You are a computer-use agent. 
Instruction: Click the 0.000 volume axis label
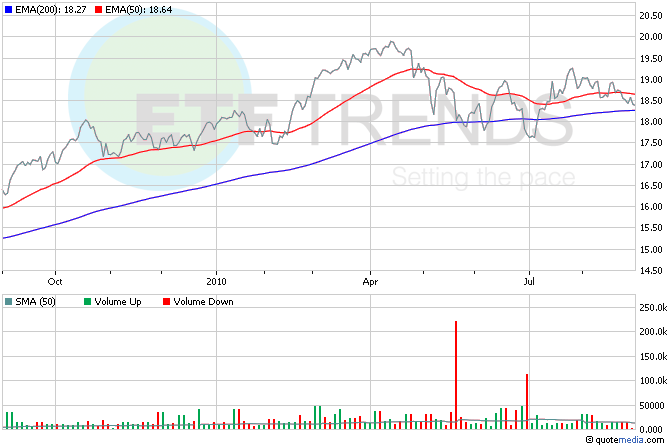tap(653, 429)
